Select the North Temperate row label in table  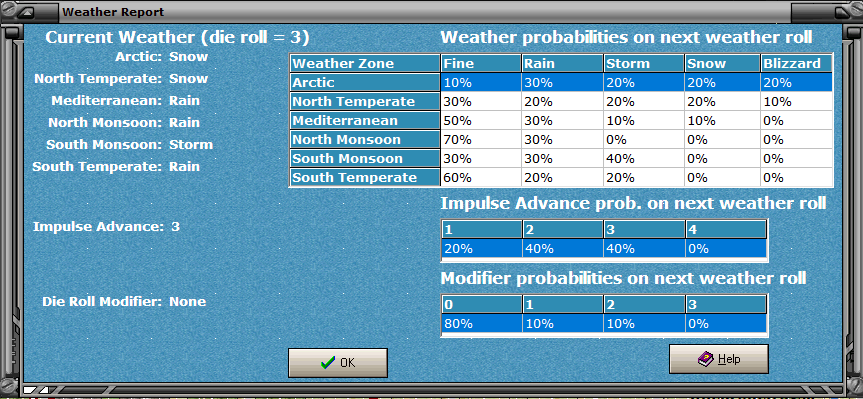(365, 101)
